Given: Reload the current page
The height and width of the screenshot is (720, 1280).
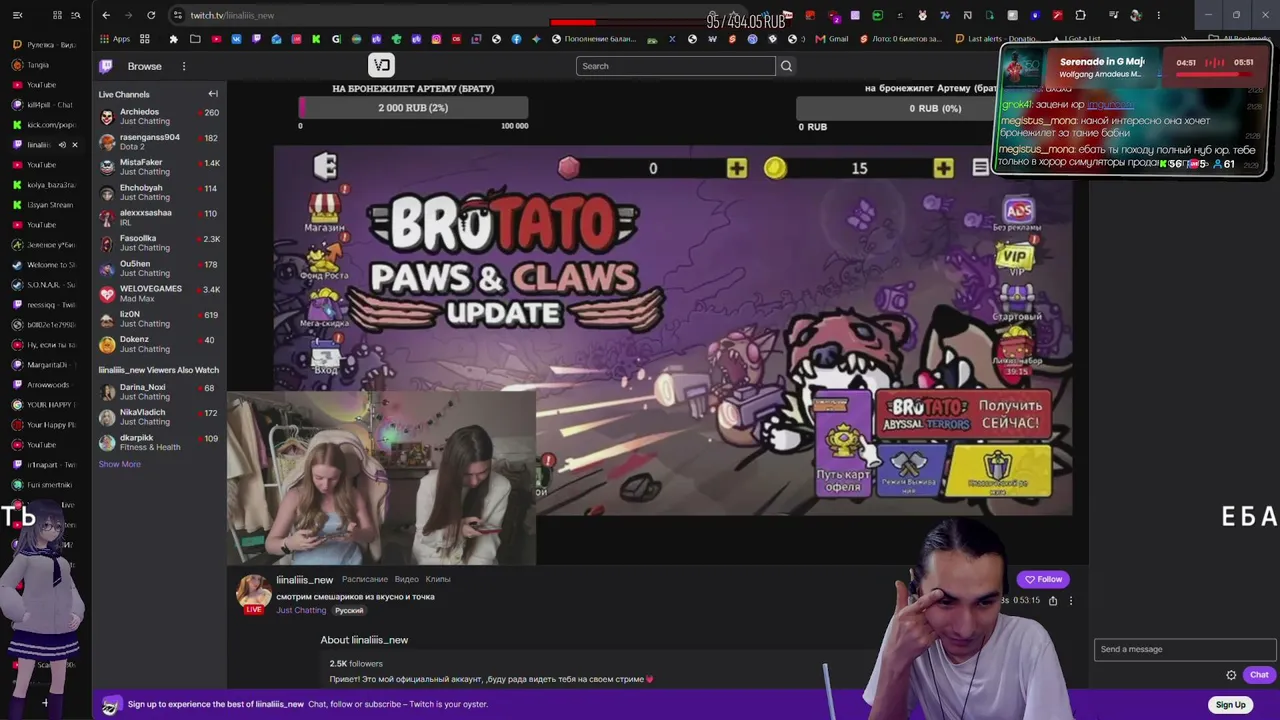Looking at the screenshot, I should point(151,15).
